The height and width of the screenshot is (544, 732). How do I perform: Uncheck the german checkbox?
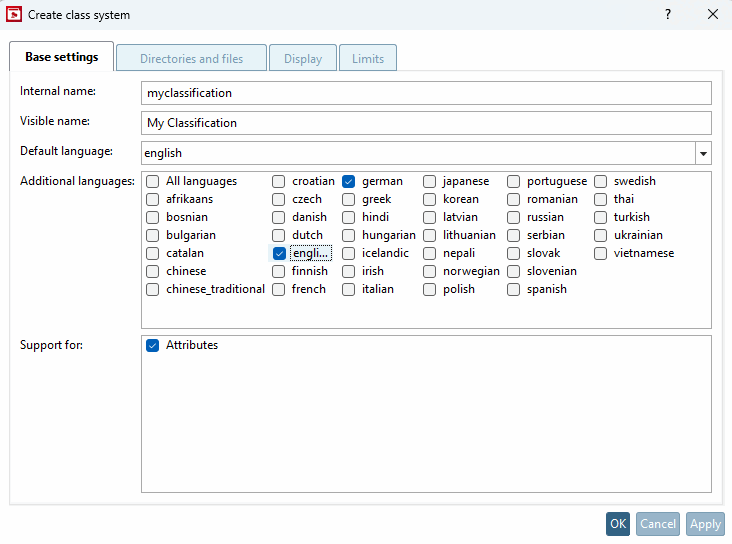(349, 181)
